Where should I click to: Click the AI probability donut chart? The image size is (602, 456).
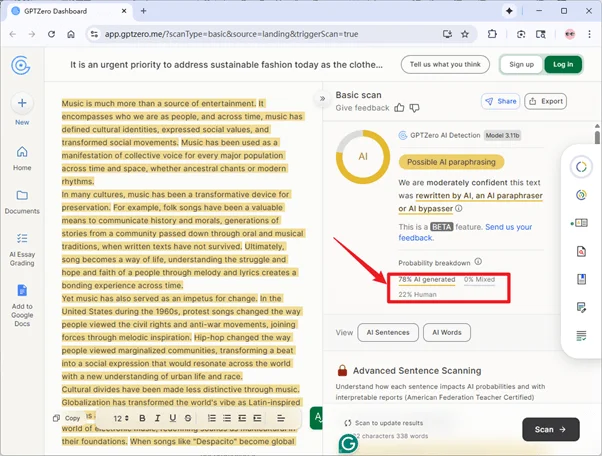tap(363, 157)
